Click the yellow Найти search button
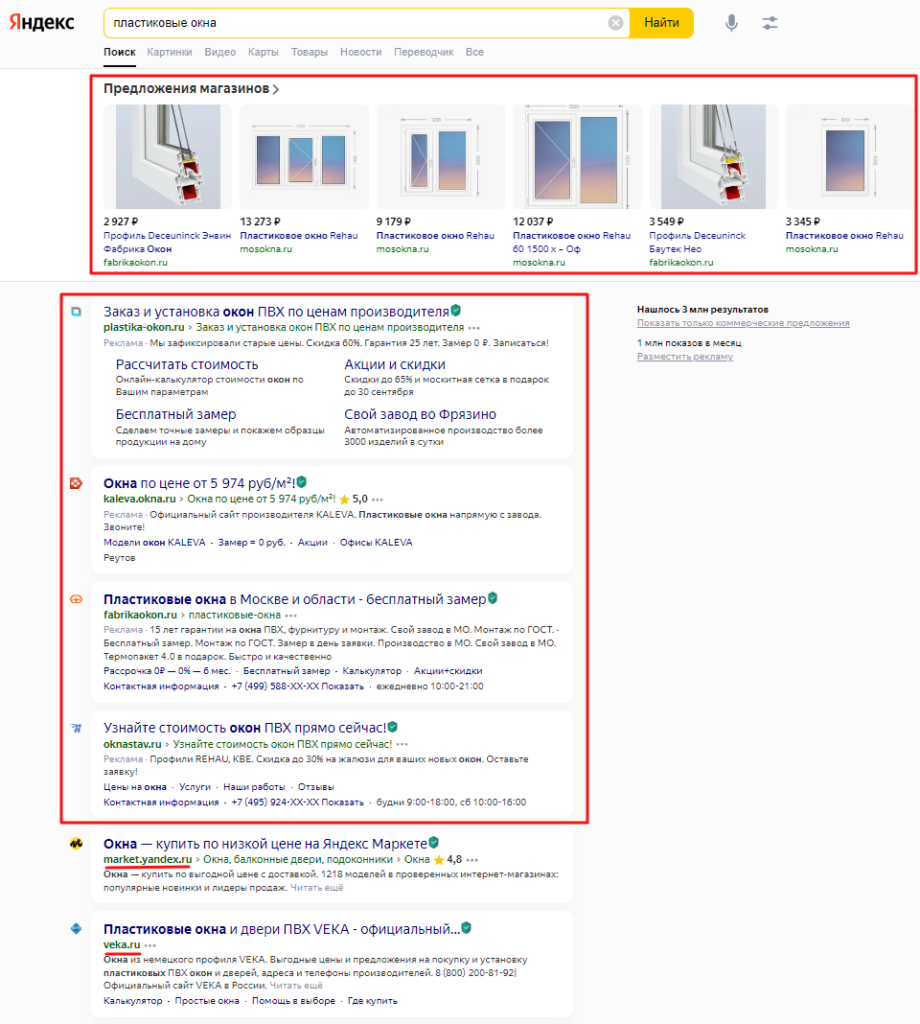This screenshot has width=920, height=1024. coord(661,23)
